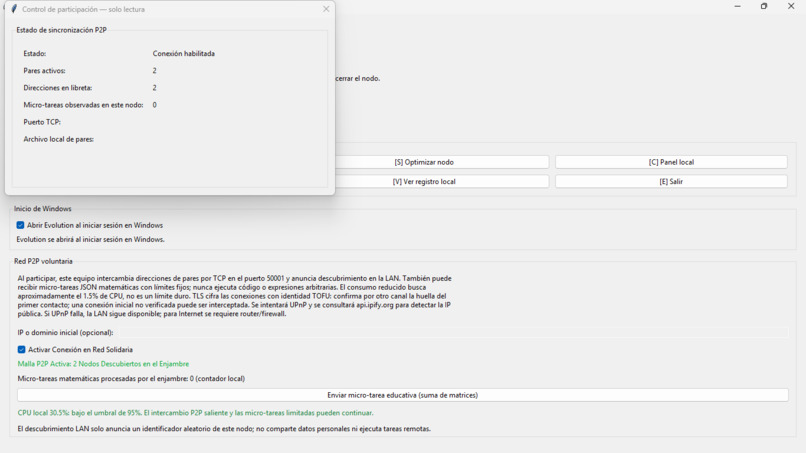Viewport: 806px width, 453px height.
Task: Click the 'Estado:' label in the dialog
Action: pos(34,53)
